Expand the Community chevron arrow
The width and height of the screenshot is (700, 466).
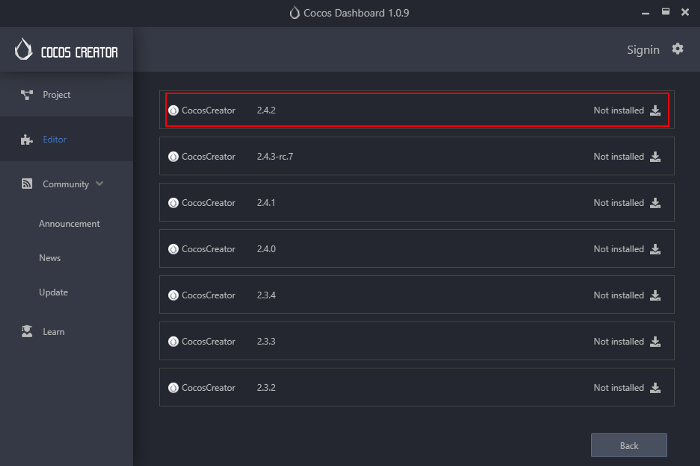pos(100,184)
